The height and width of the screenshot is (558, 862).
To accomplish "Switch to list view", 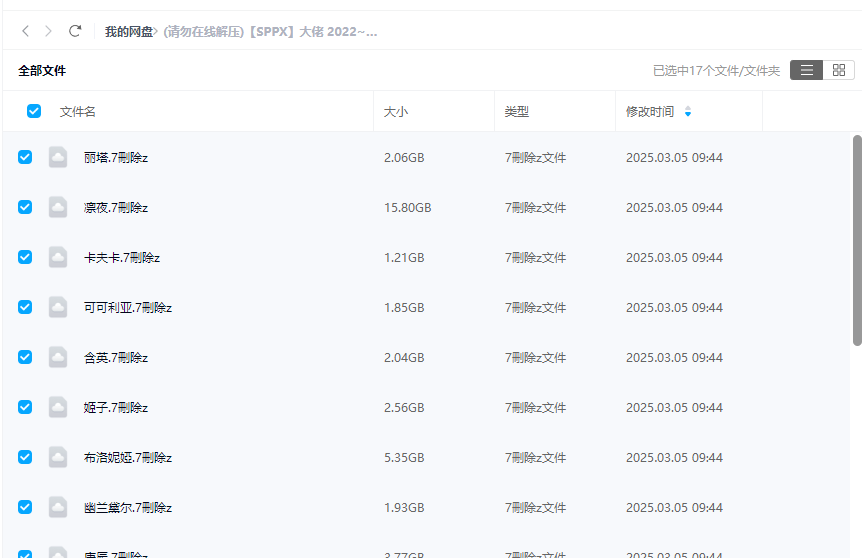I will (x=806, y=70).
